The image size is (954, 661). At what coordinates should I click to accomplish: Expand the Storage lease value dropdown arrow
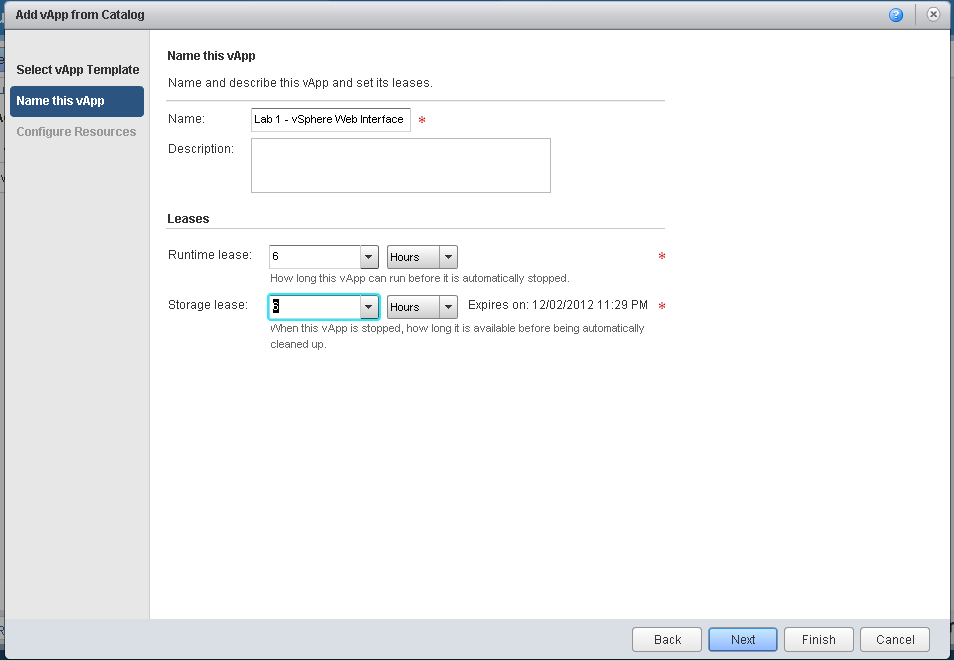[369, 307]
